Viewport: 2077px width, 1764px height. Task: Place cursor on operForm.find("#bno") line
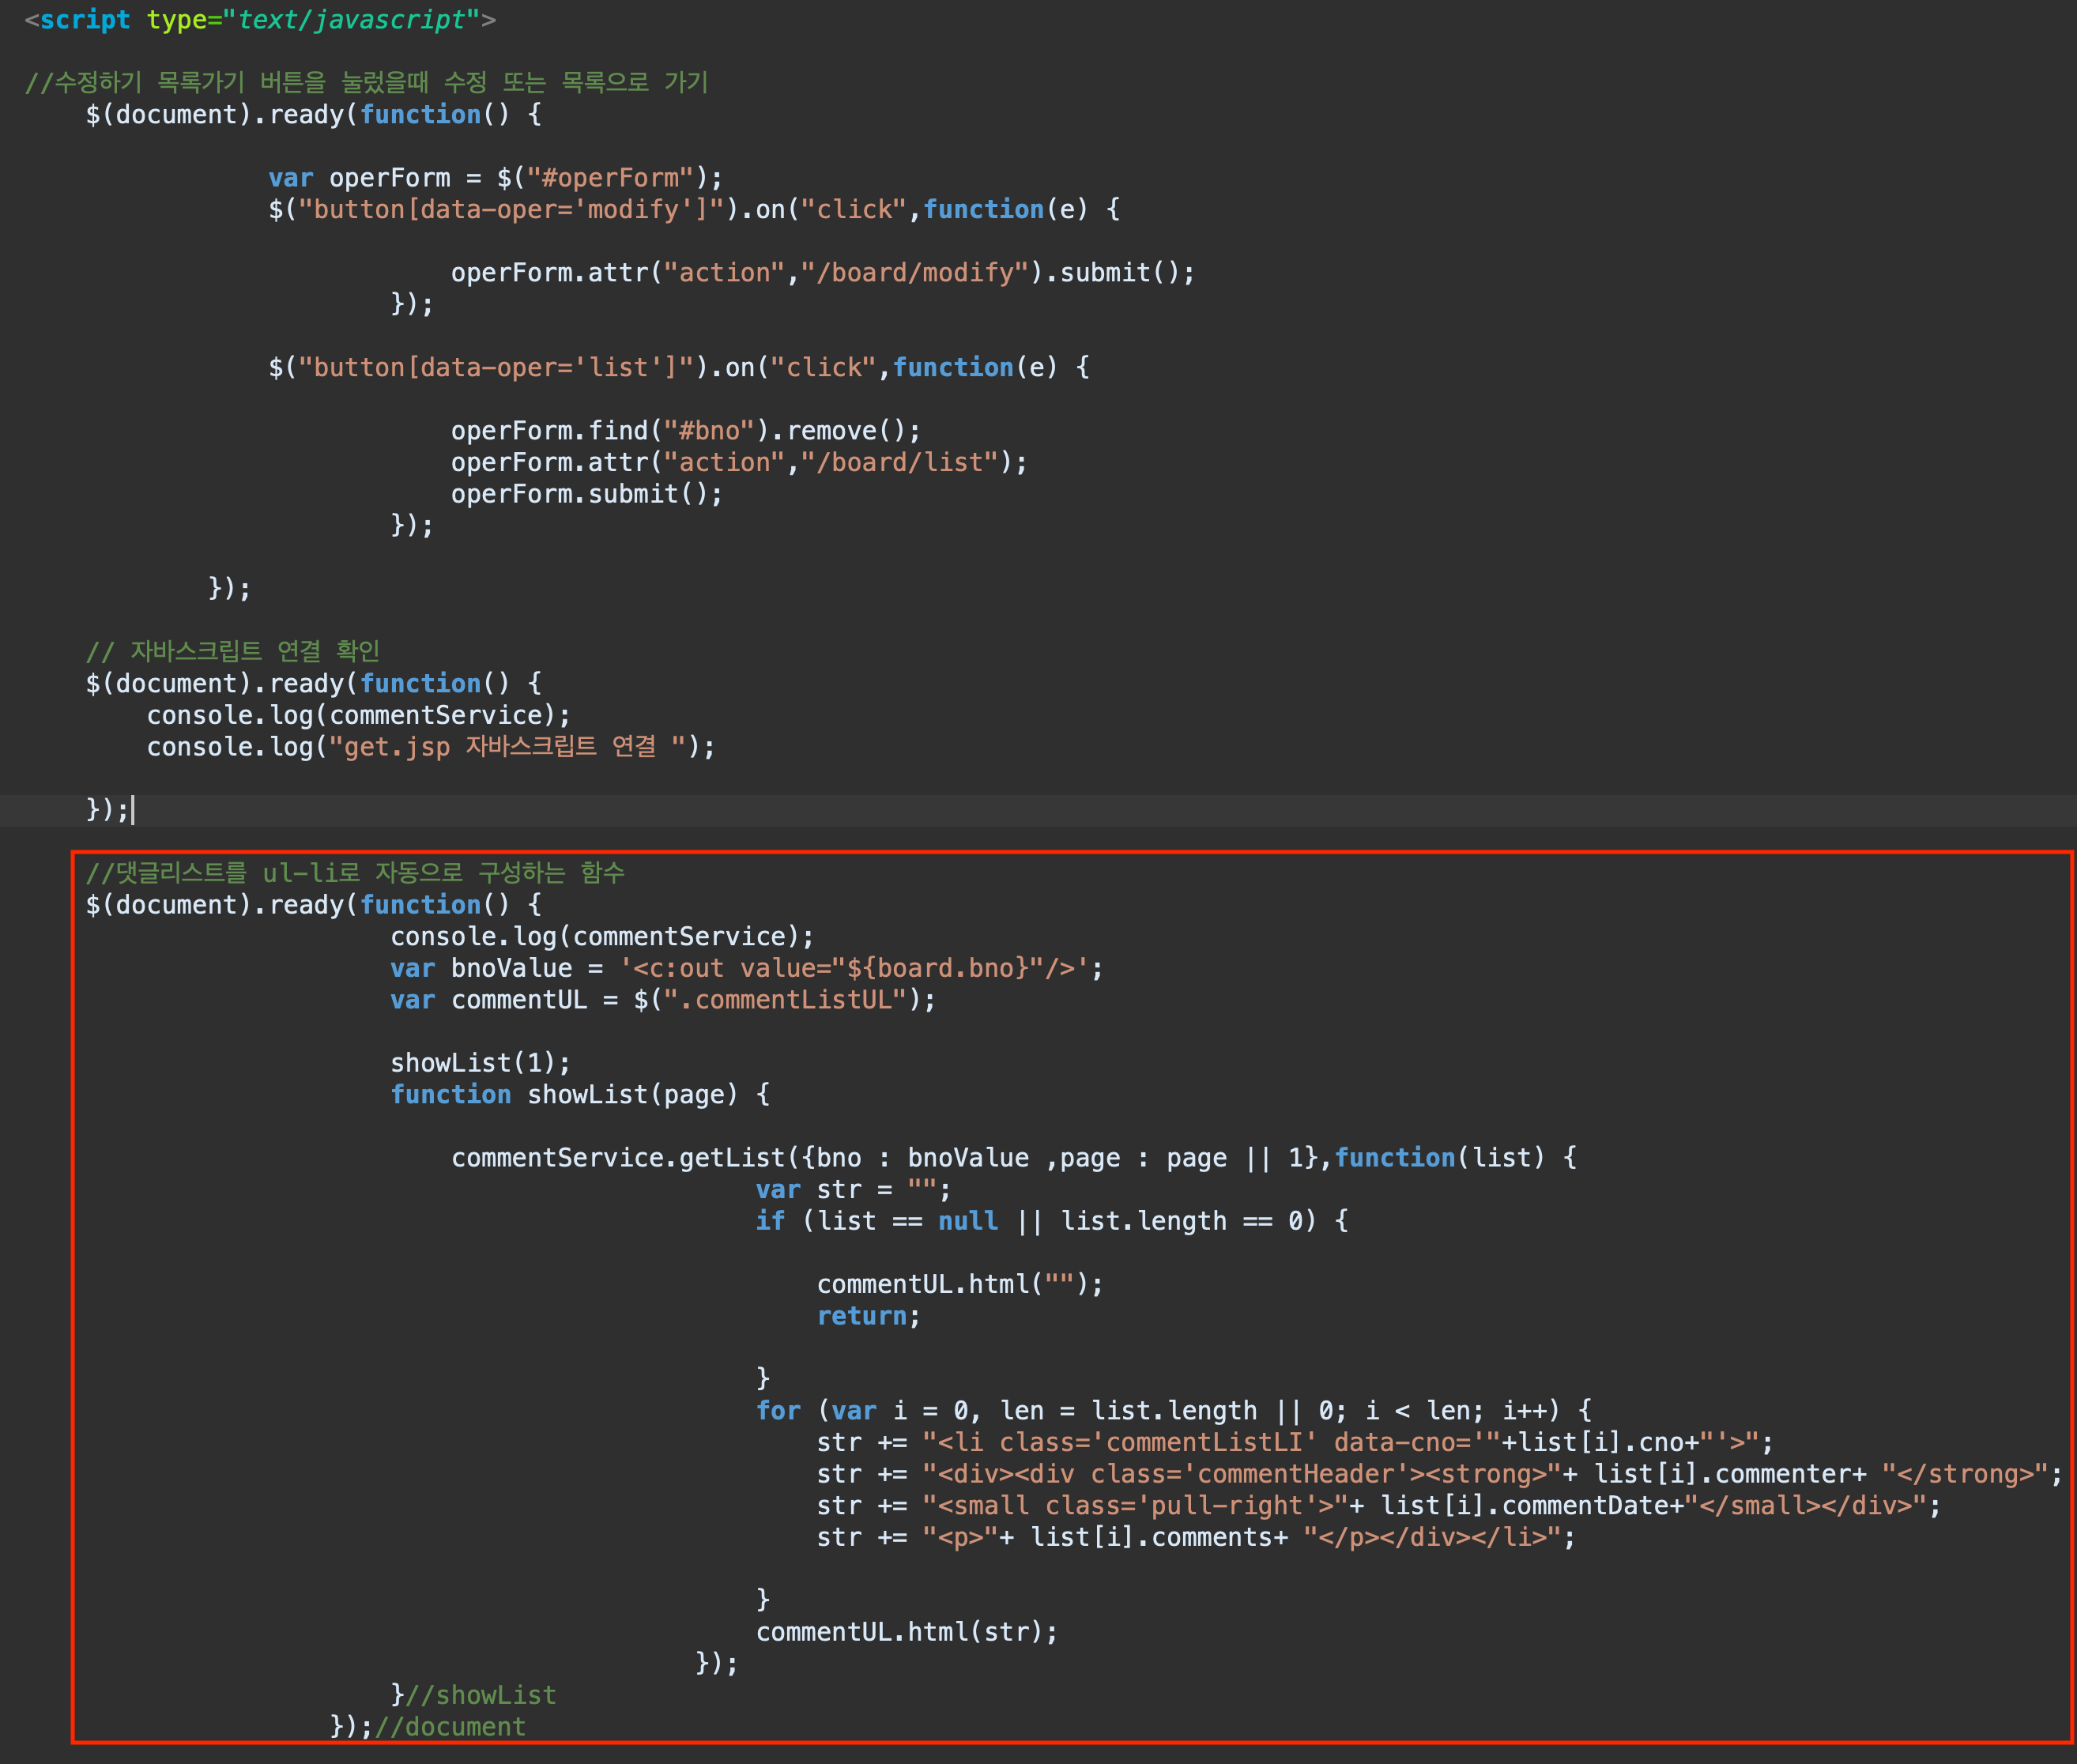[684, 431]
